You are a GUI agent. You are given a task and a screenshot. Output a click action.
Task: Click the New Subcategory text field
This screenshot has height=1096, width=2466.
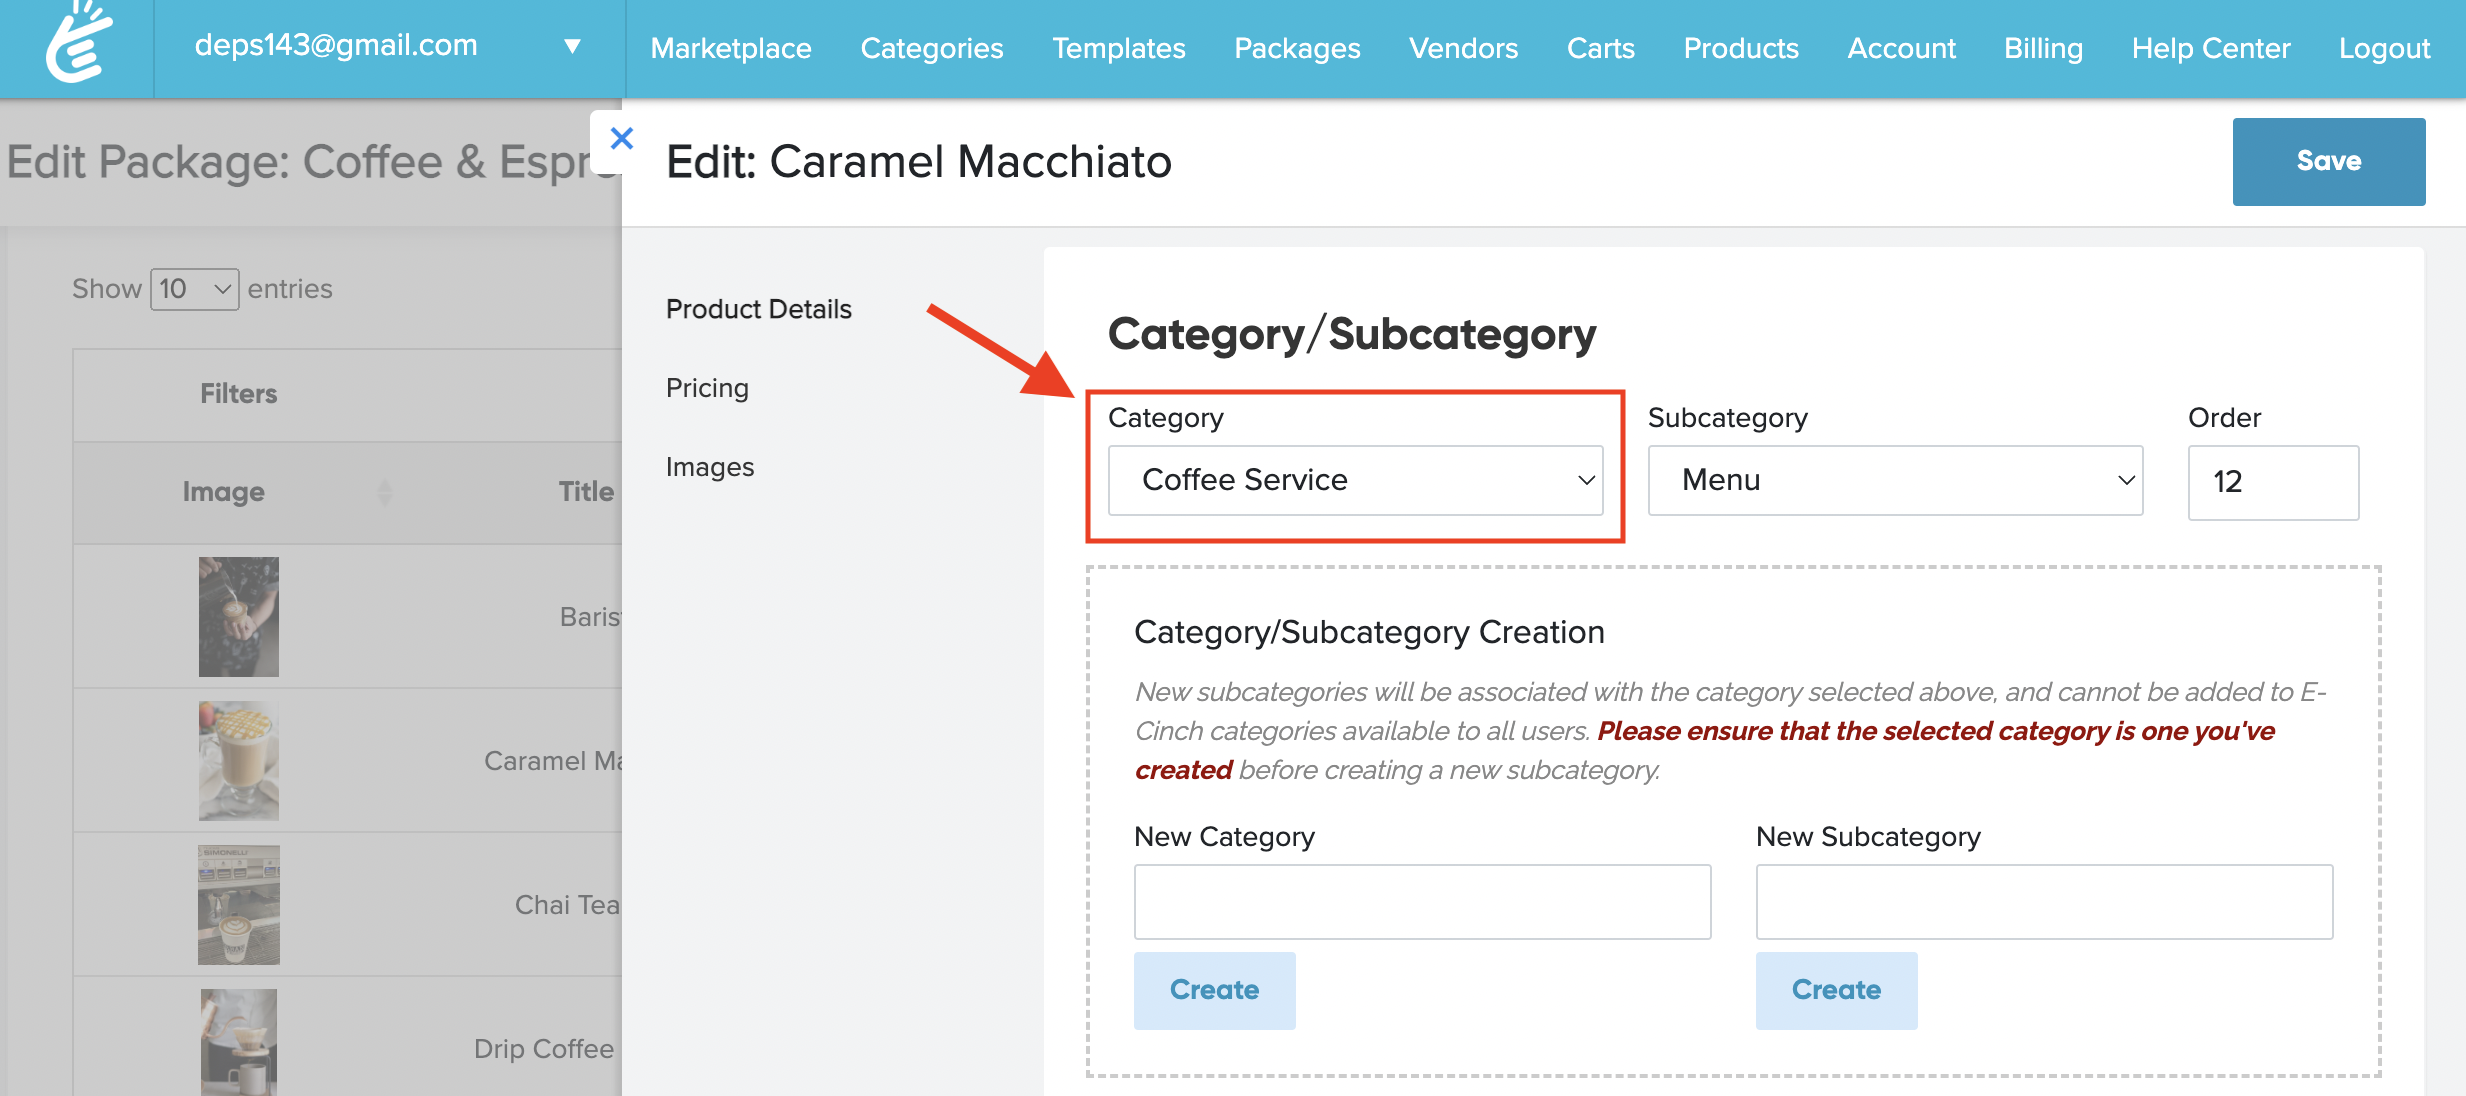[2043, 902]
